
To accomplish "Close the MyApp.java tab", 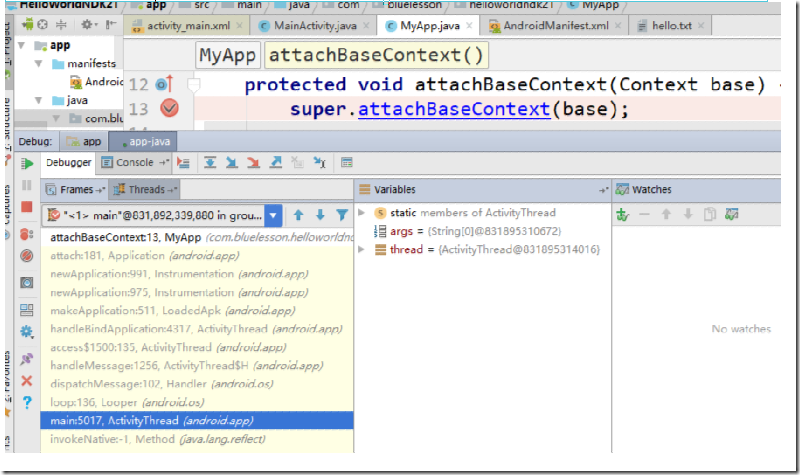I will coord(469,26).
